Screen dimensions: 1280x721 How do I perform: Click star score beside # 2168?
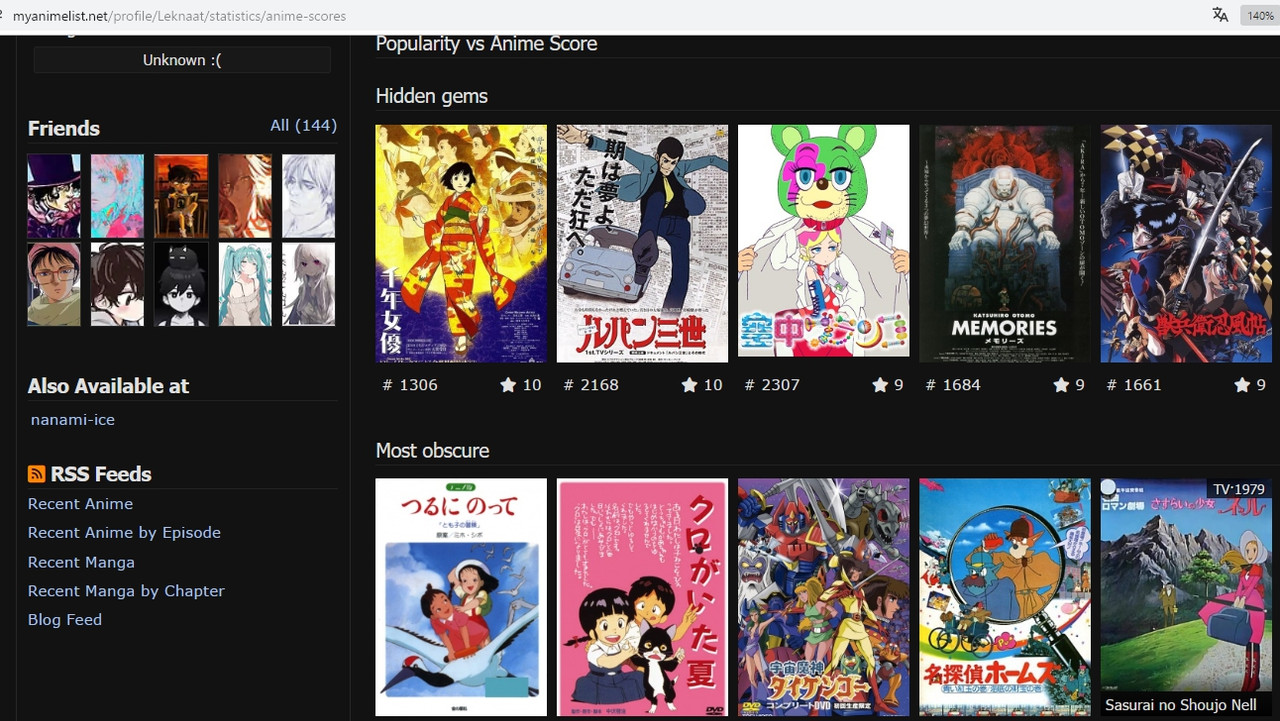tap(701, 385)
